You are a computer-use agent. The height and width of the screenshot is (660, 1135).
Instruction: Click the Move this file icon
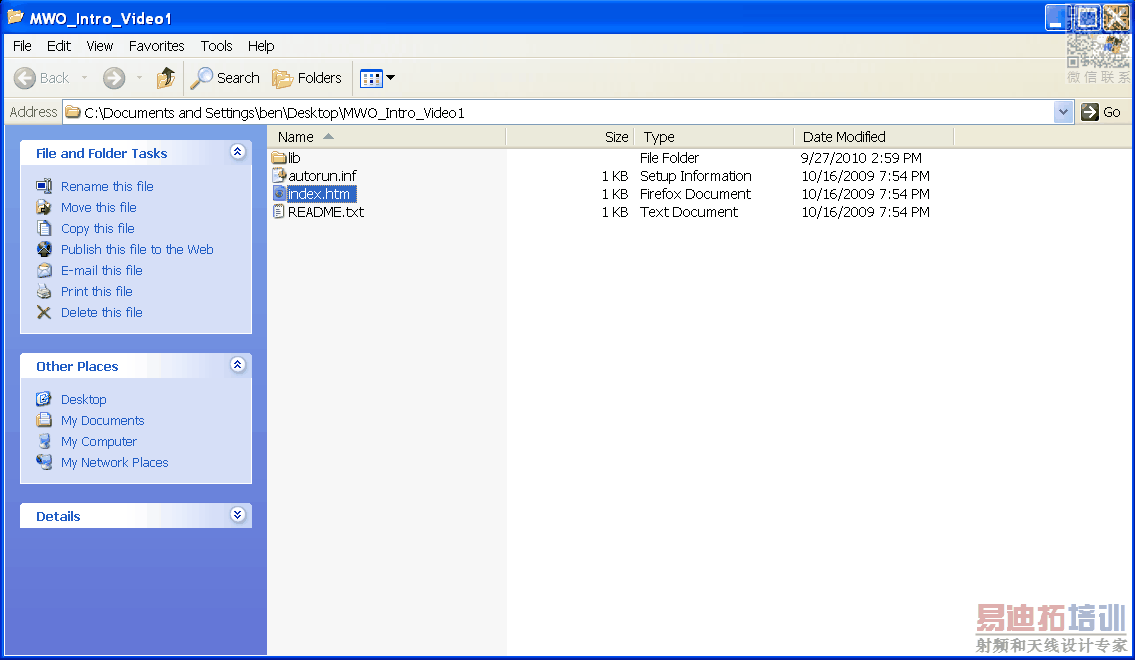[x=44, y=207]
